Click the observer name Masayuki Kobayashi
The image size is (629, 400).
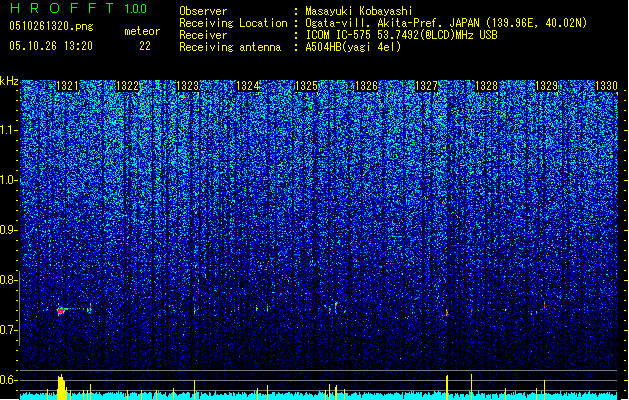pyautogui.click(x=358, y=11)
